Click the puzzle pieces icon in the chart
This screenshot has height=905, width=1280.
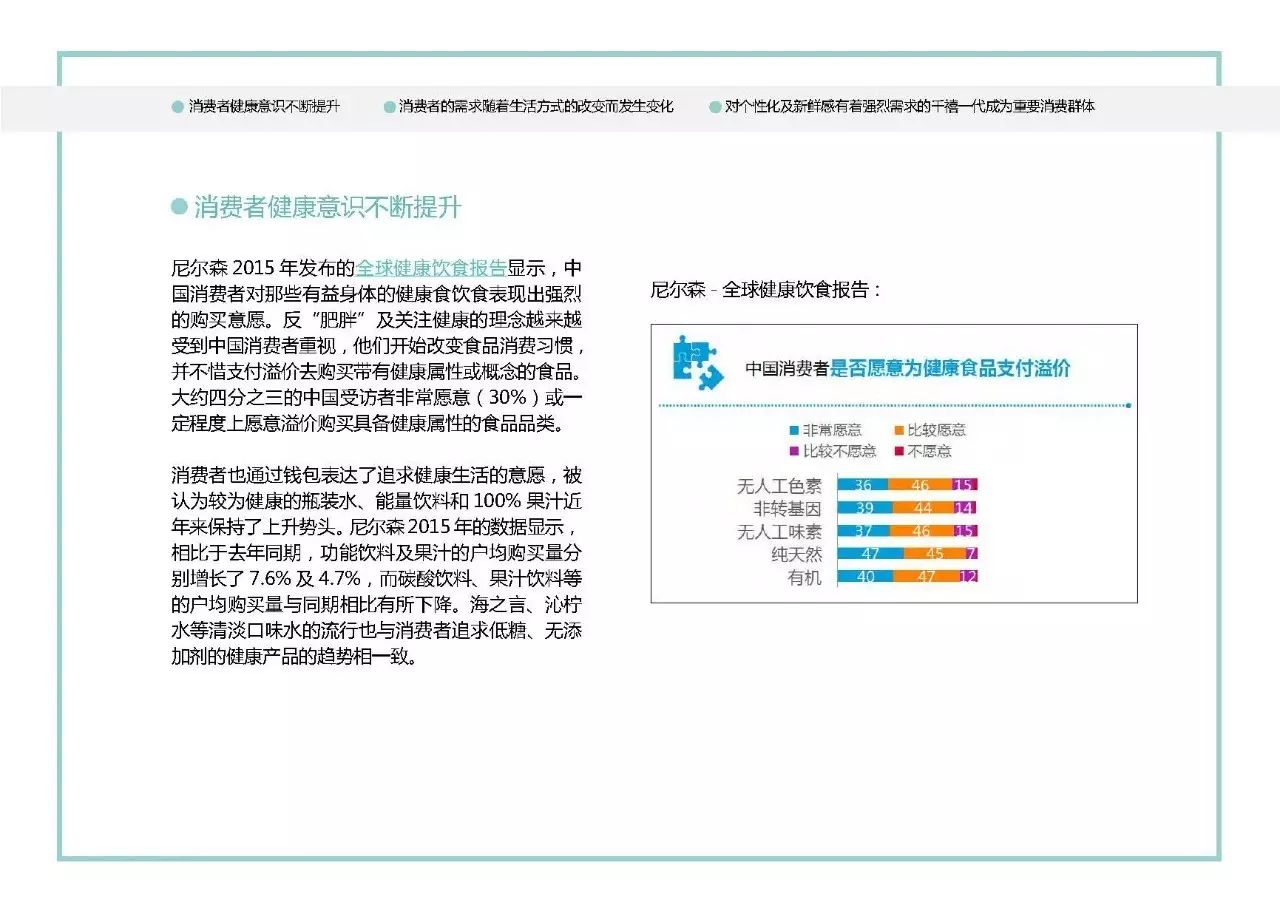698,362
